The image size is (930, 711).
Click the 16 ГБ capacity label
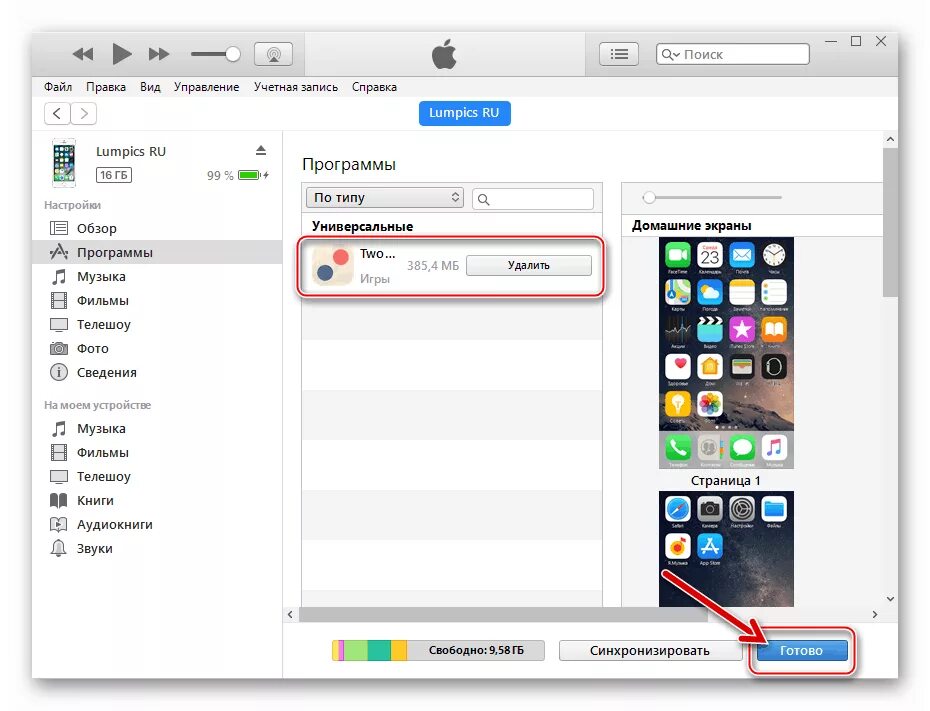114,176
